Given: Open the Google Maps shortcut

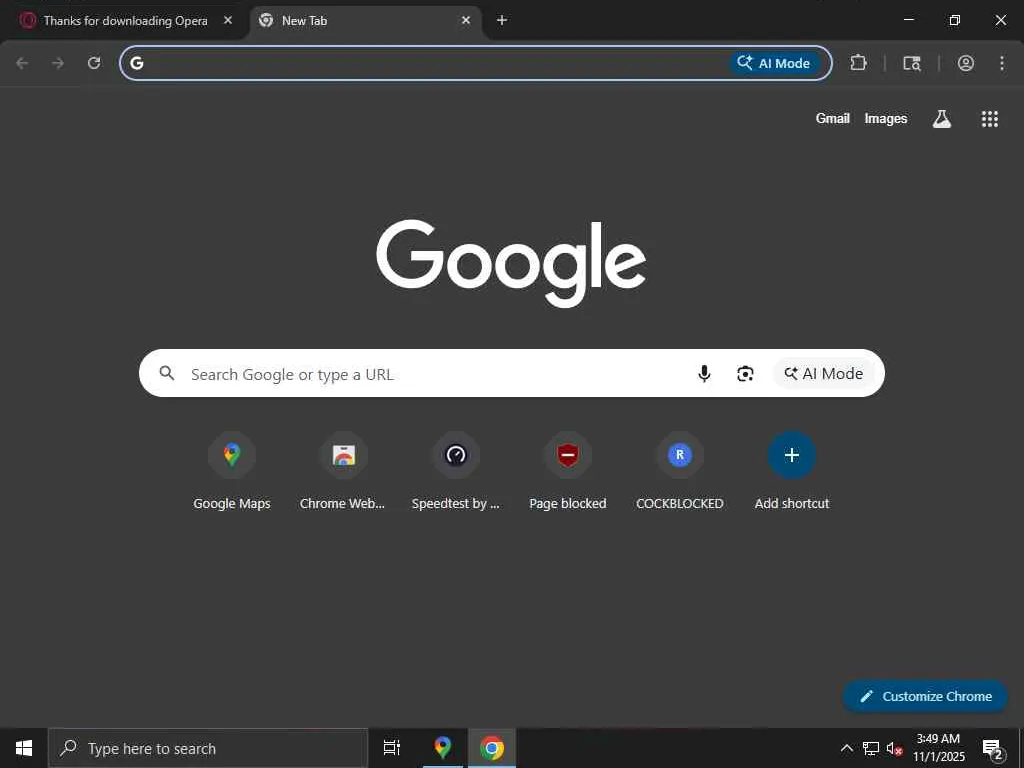Looking at the screenshot, I should [x=232, y=471].
